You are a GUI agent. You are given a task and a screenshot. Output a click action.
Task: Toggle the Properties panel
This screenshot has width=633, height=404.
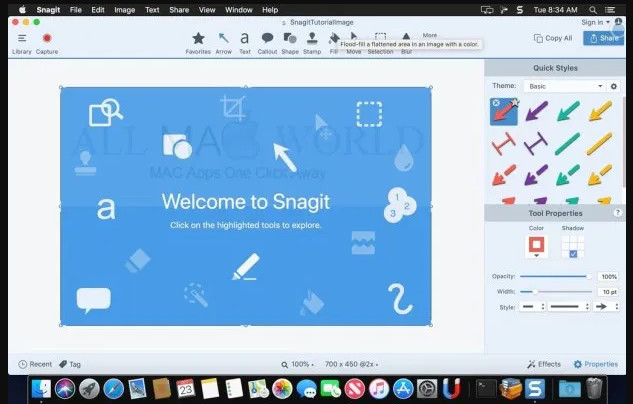point(595,364)
